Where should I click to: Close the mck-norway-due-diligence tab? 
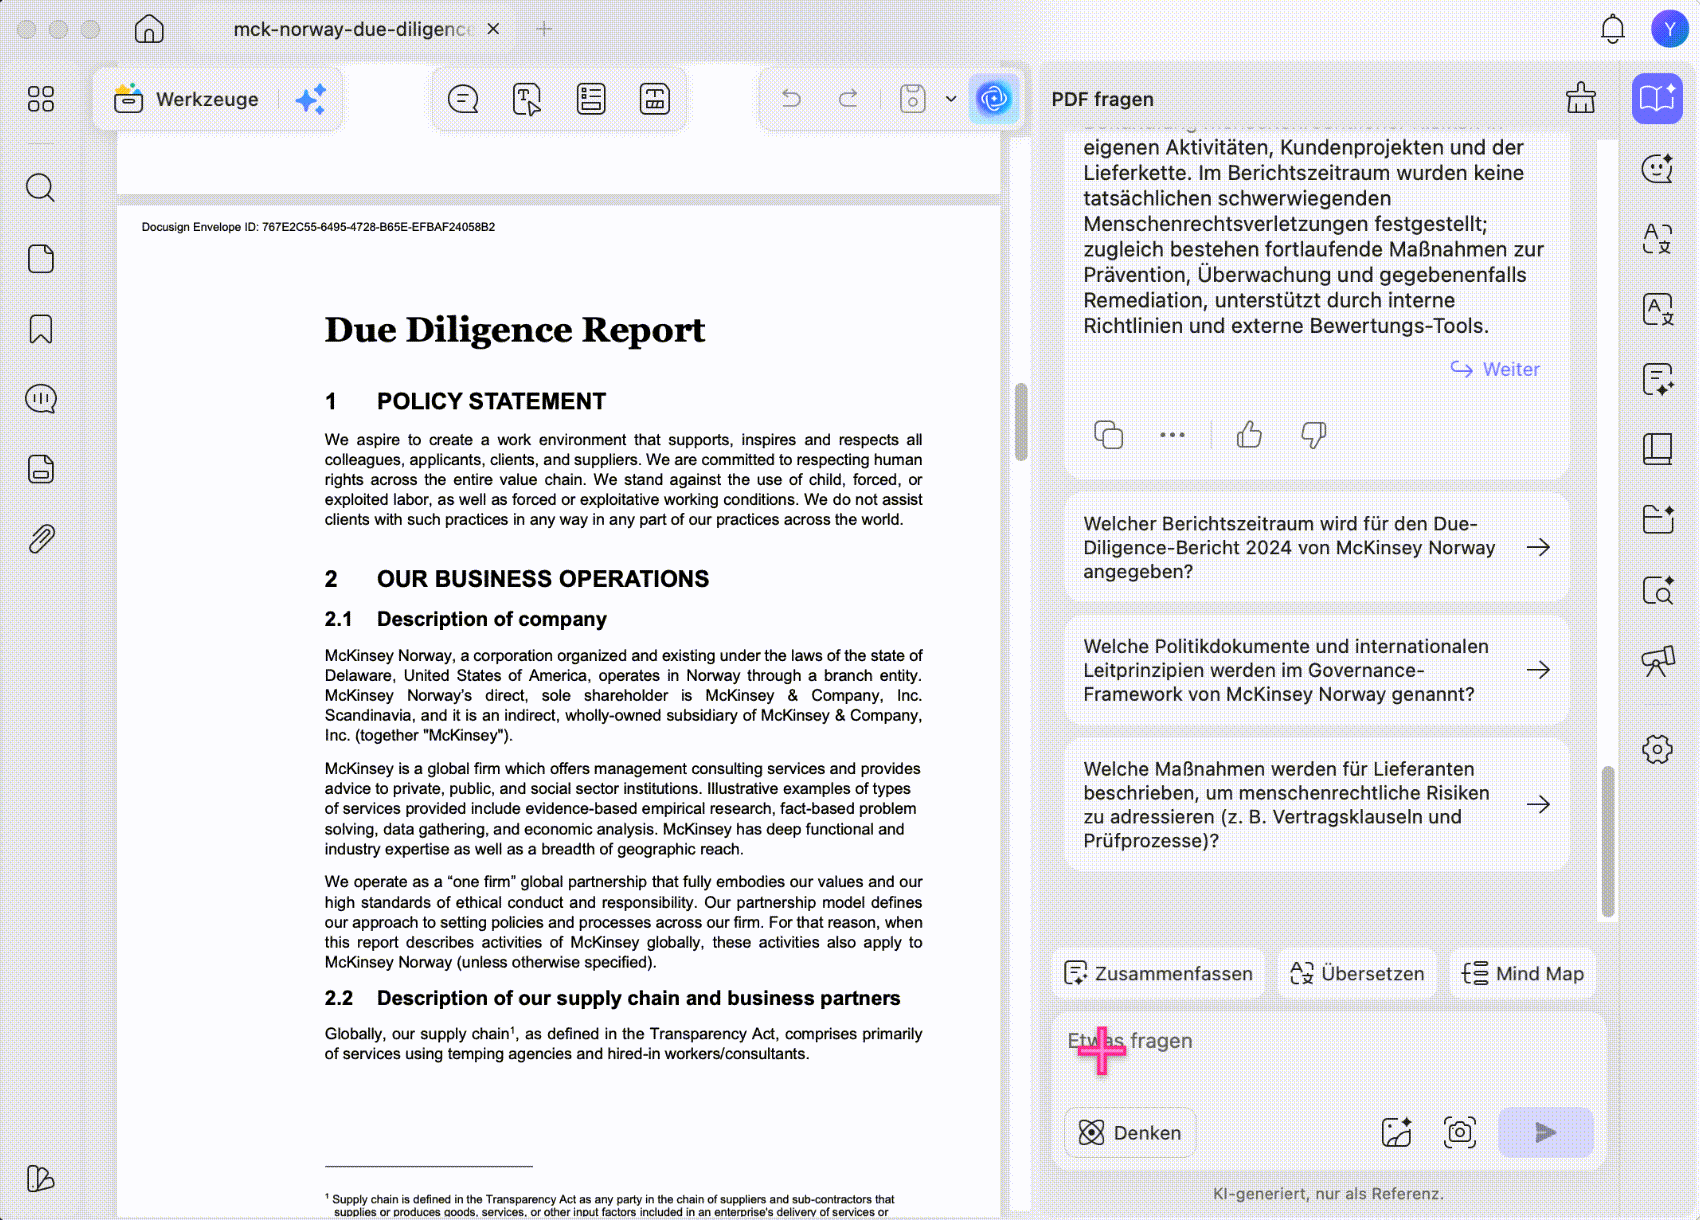(x=493, y=29)
